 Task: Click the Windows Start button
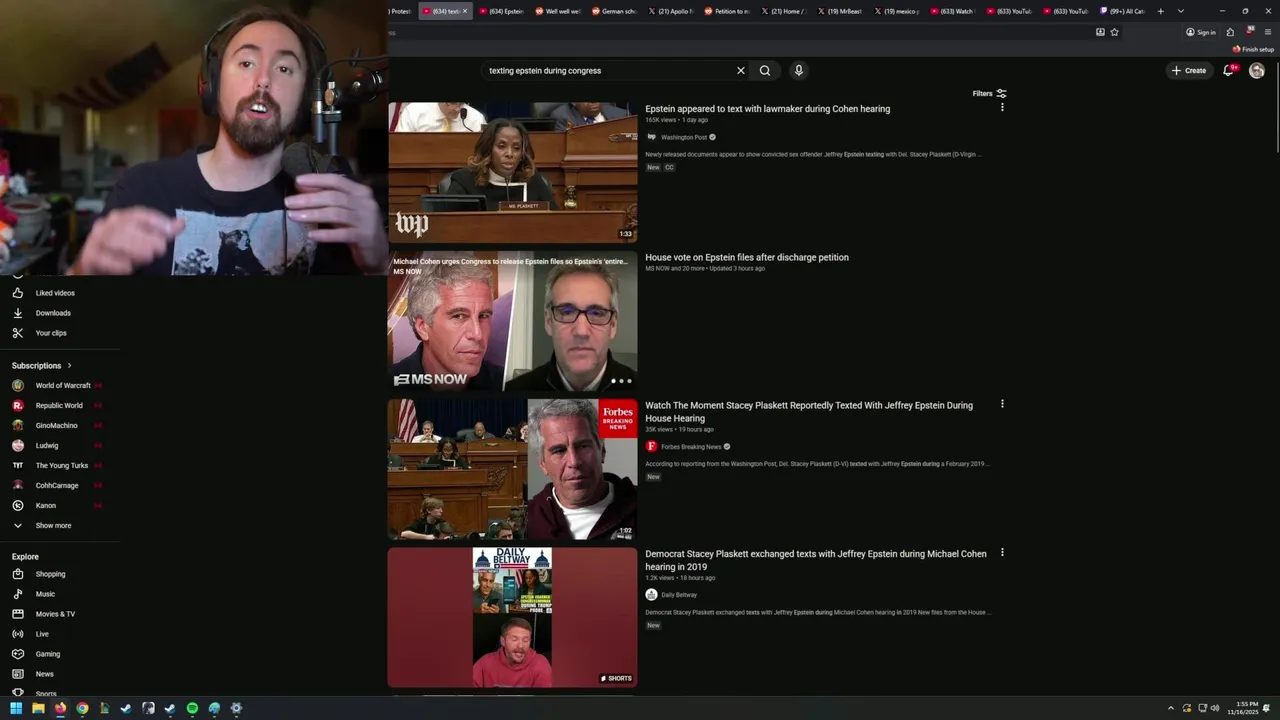click(x=16, y=708)
